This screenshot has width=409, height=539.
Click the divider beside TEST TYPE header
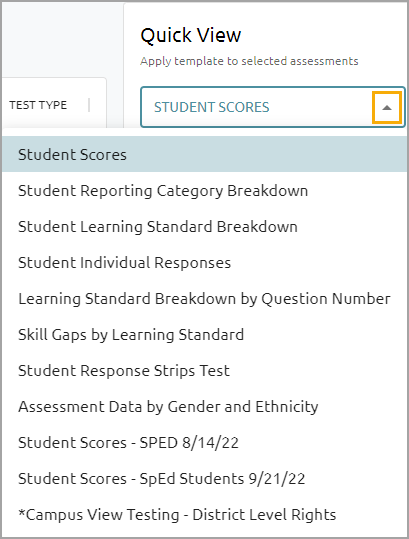click(89, 105)
